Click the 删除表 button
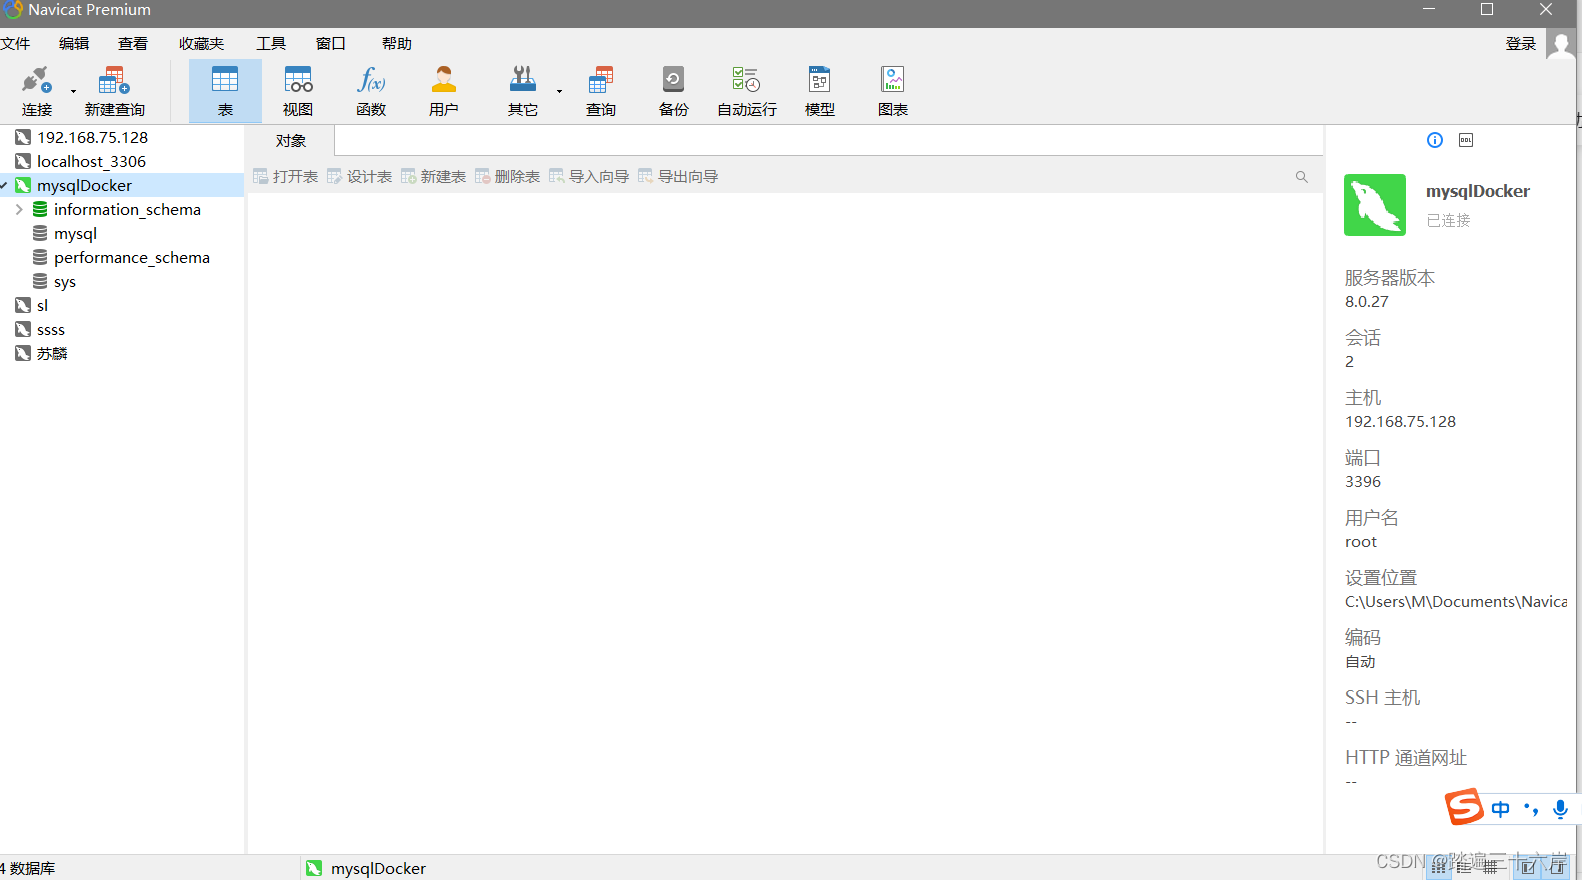The image size is (1582, 880). pyautogui.click(x=508, y=177)
